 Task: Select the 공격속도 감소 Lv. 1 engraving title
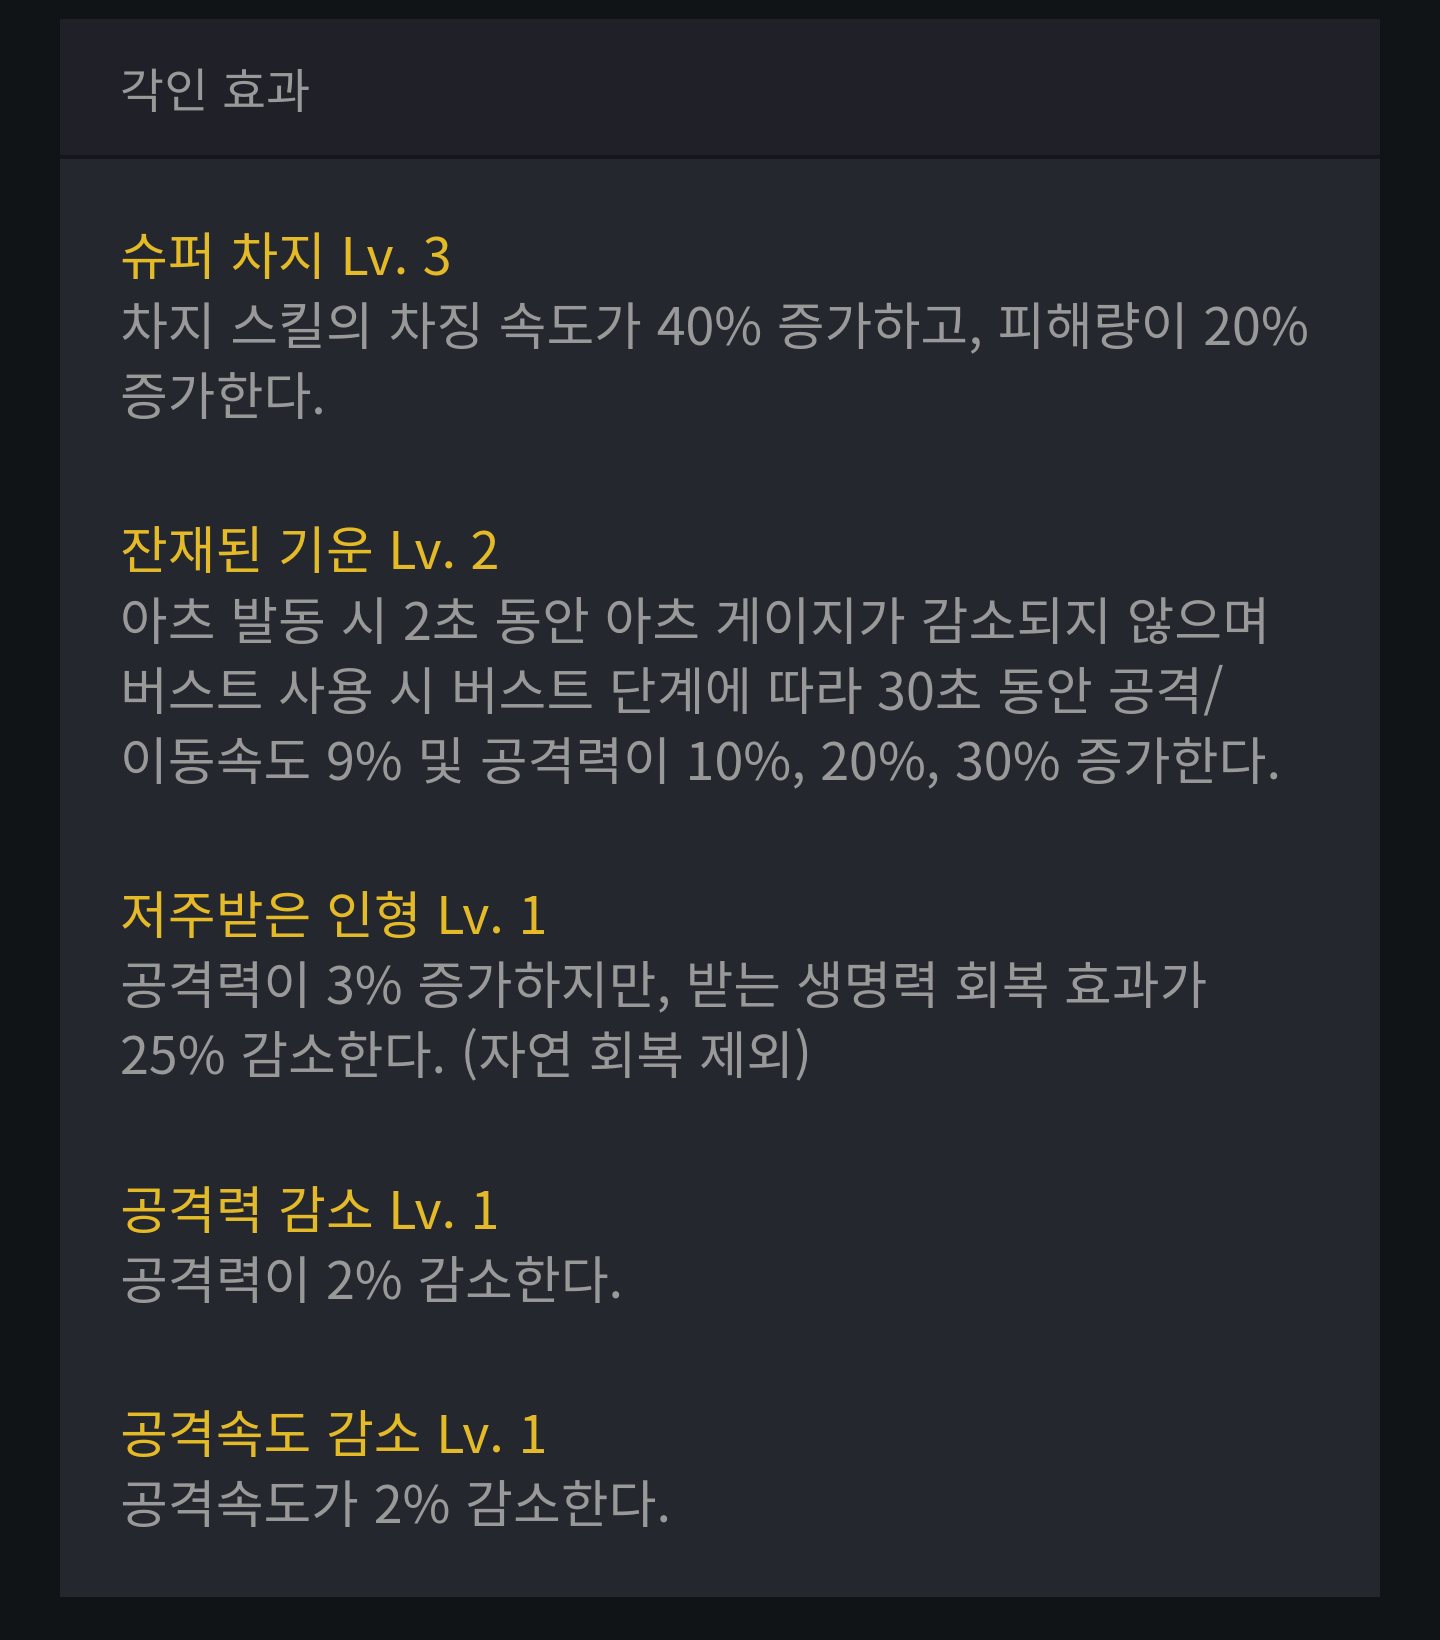point(333,1434)
